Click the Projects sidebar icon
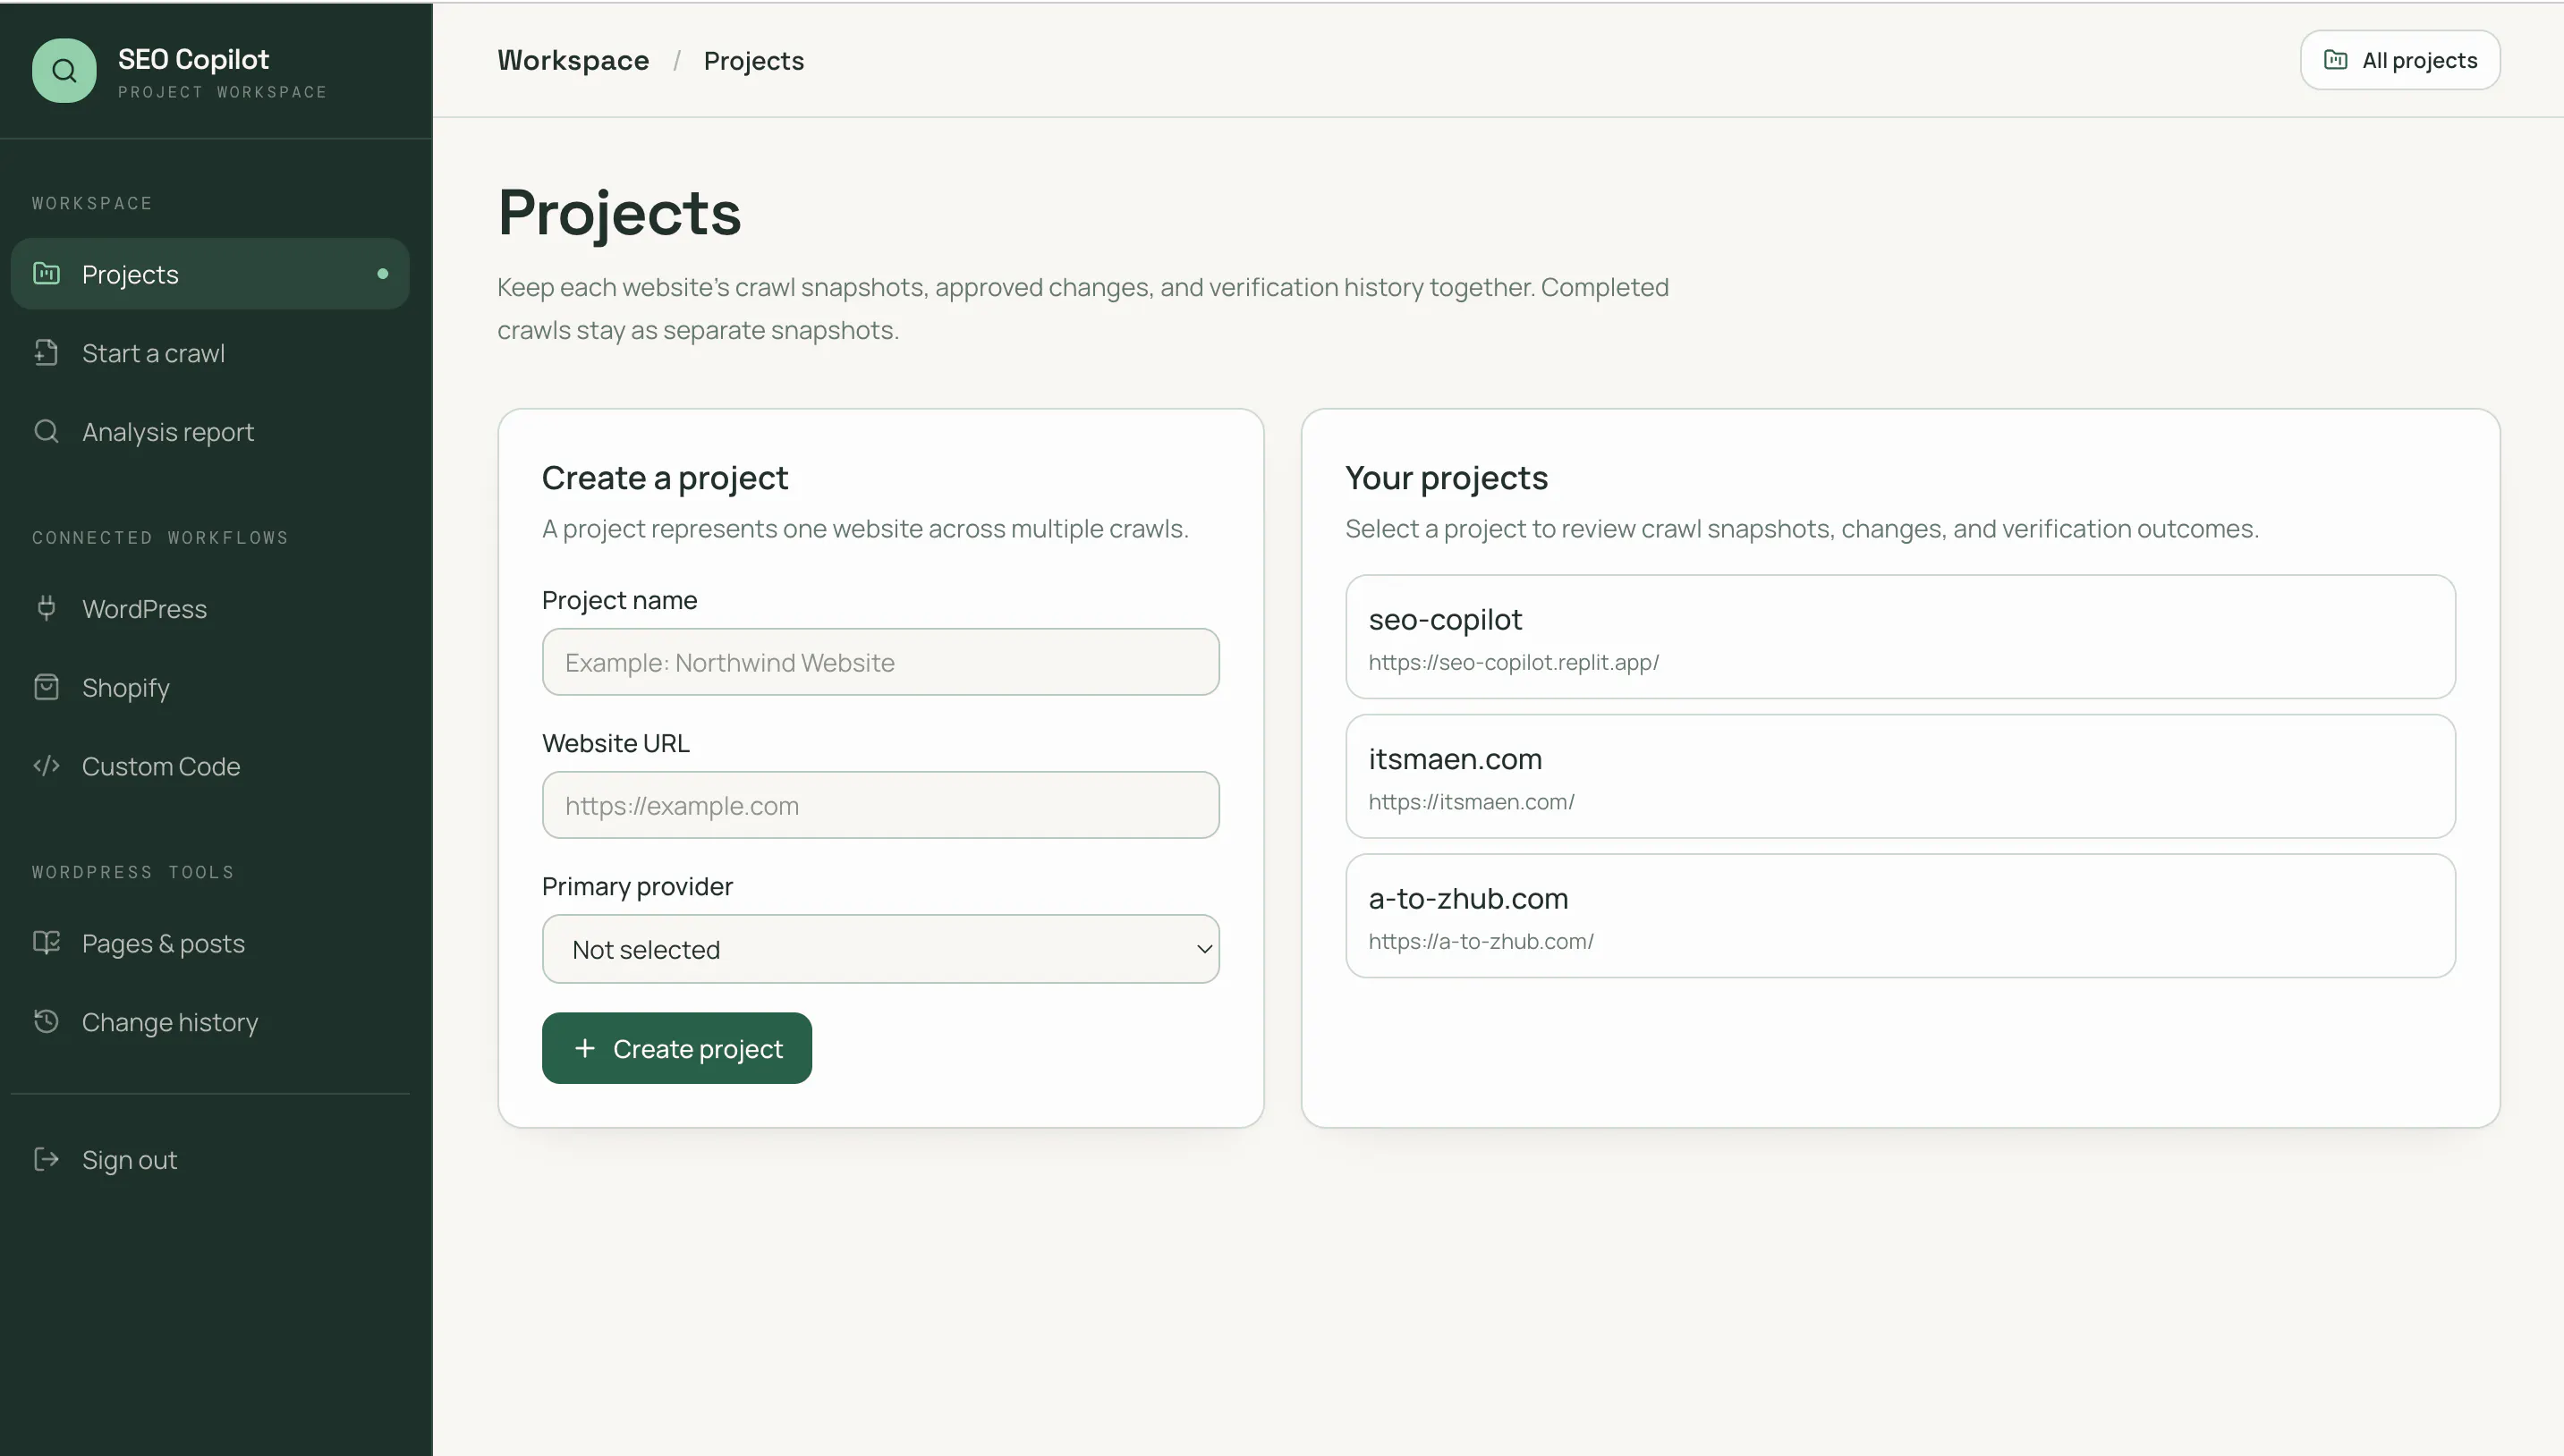The image size is (2564, 1456). 46,273
